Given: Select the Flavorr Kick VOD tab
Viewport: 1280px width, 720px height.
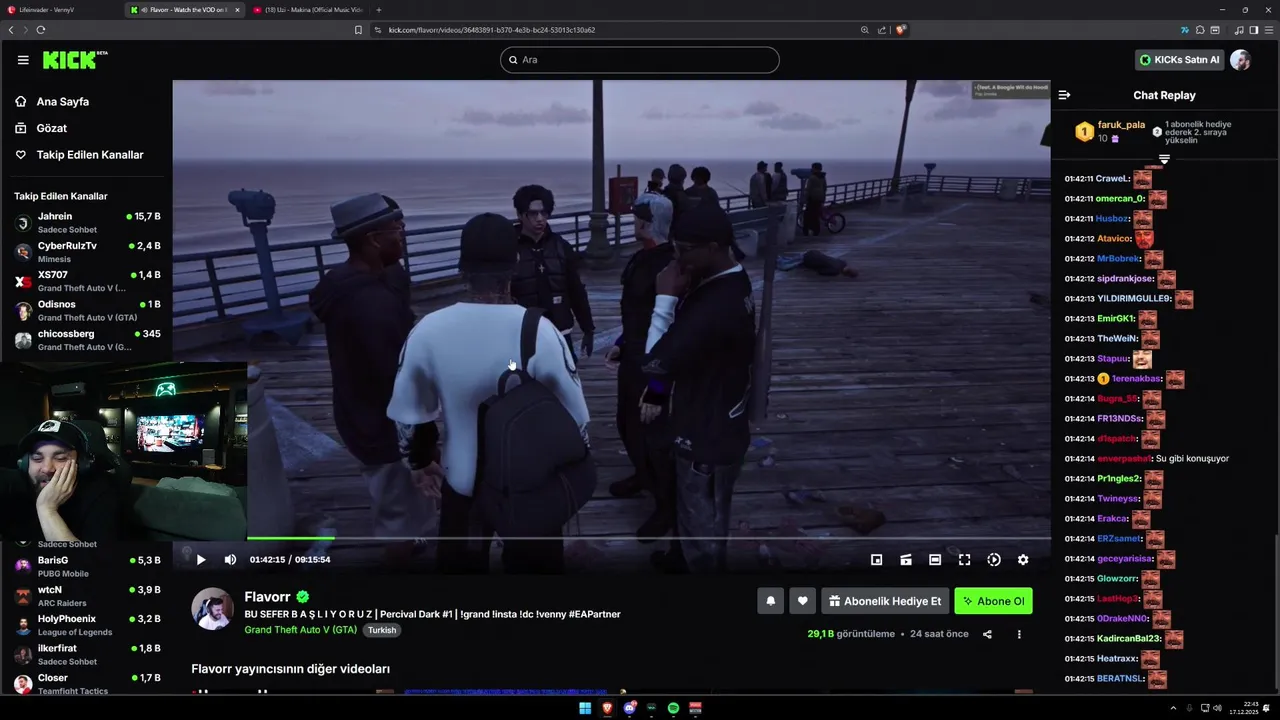Looking at the screenshot, I should pos(185,10).
